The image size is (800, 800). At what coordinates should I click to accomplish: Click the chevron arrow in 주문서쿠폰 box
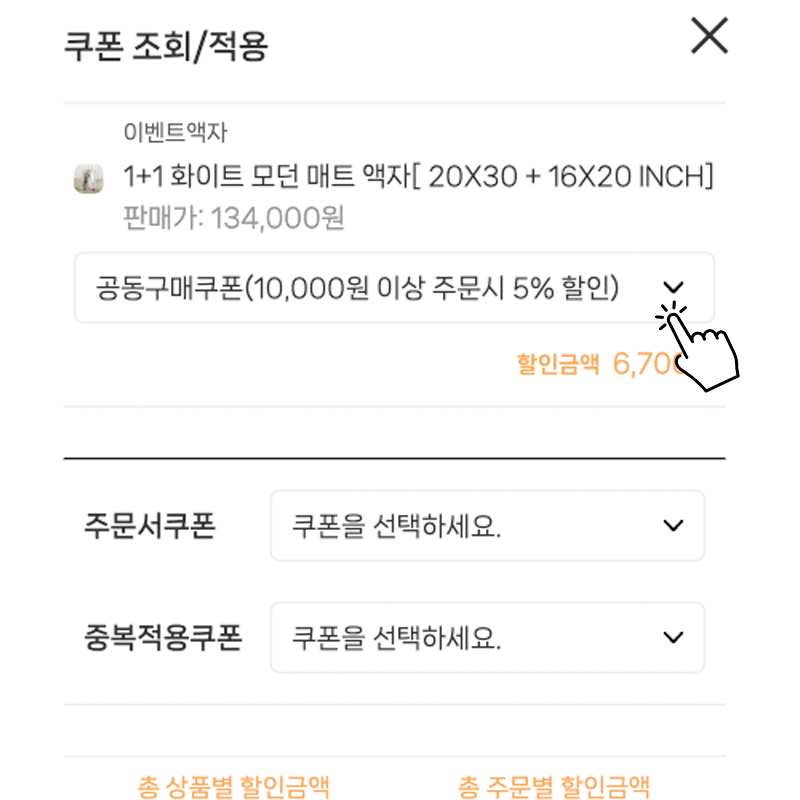(673, 526)
